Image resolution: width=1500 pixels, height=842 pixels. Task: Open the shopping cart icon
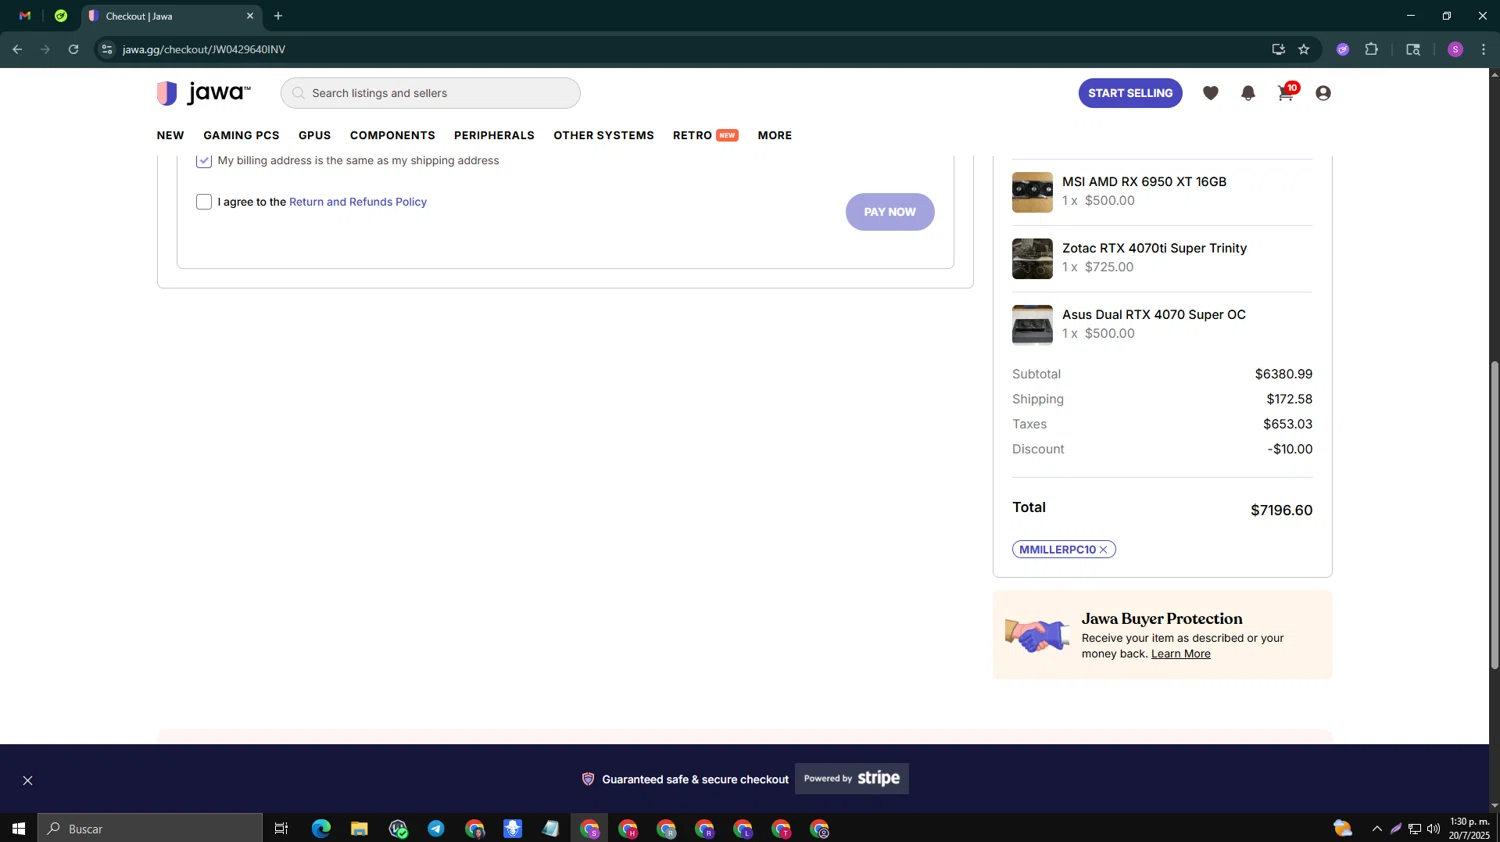pos(1286,93)
